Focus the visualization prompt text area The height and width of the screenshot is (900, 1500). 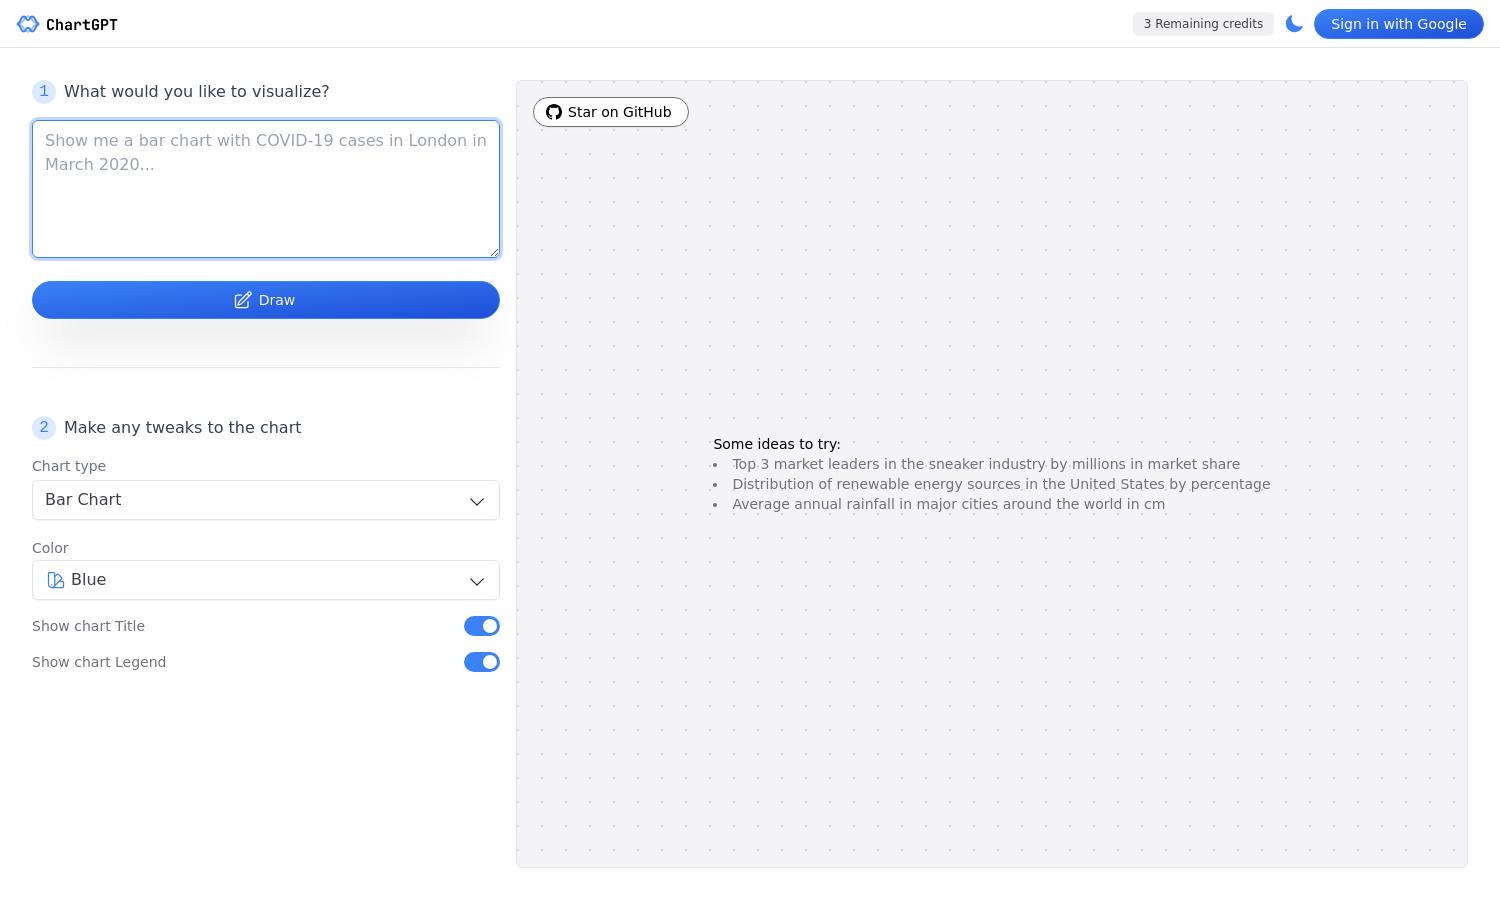pyautogui.click(x=266, y=189)
